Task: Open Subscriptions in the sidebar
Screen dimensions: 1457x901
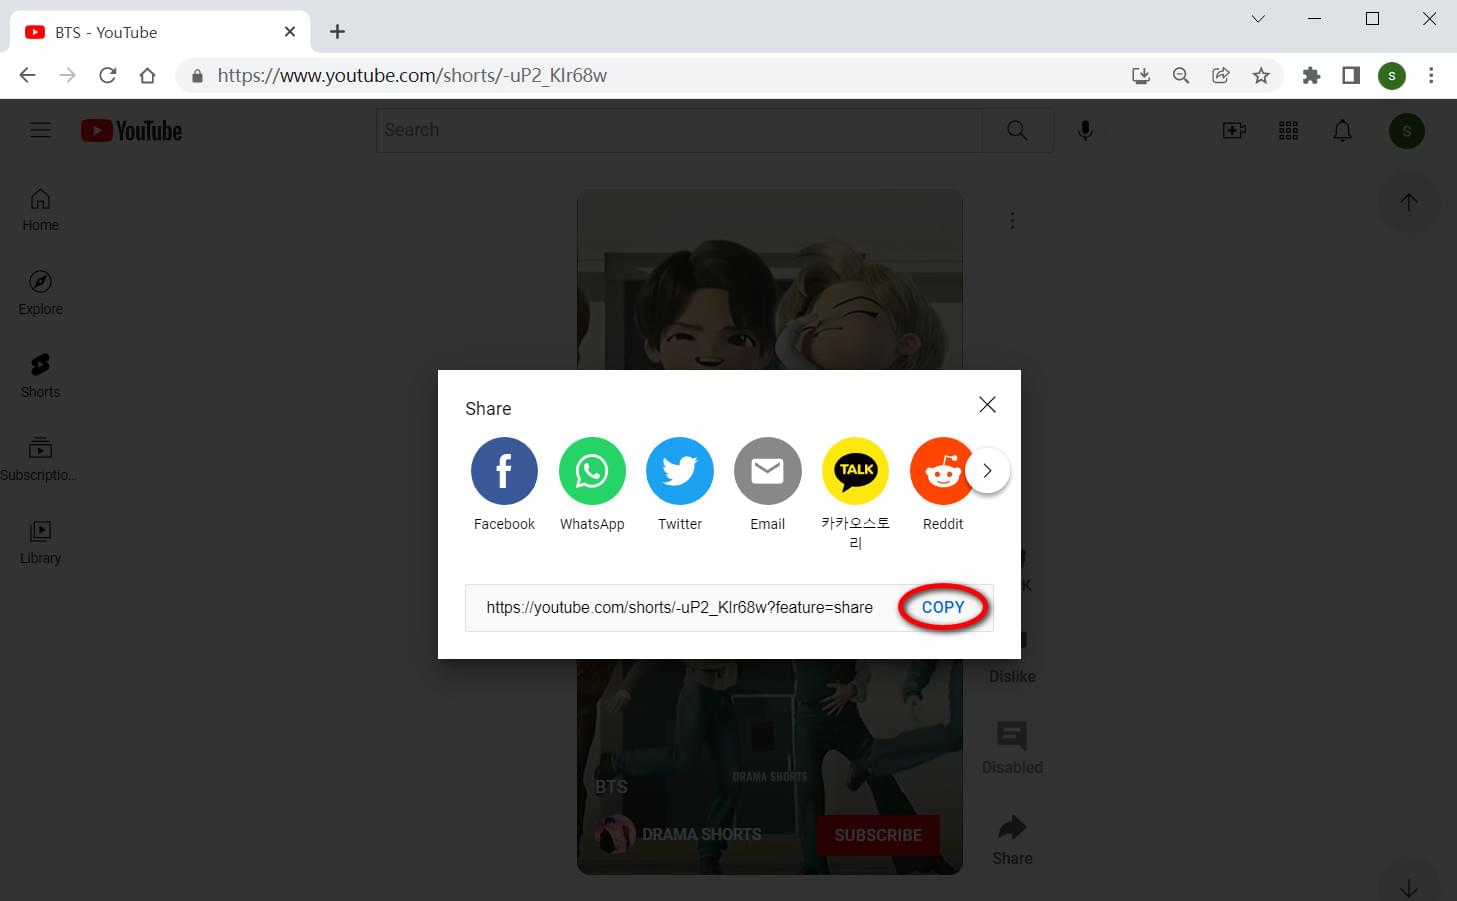Action: click(40, 459)
